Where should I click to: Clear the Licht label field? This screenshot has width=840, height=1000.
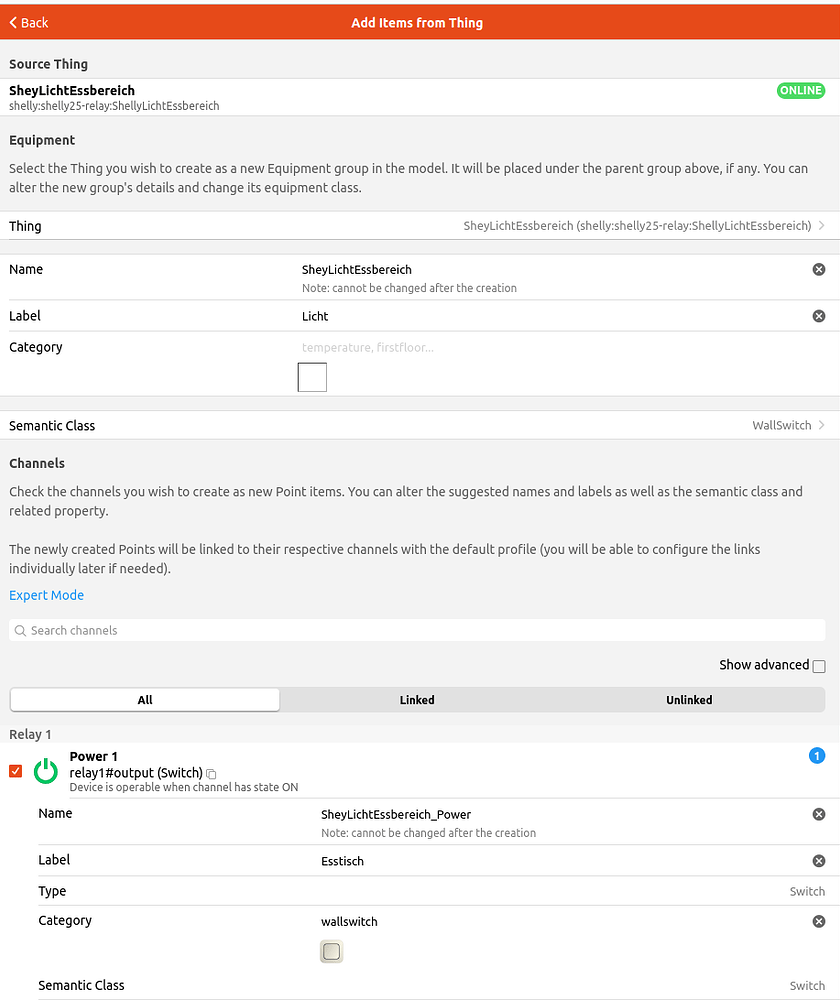(818, 316)
